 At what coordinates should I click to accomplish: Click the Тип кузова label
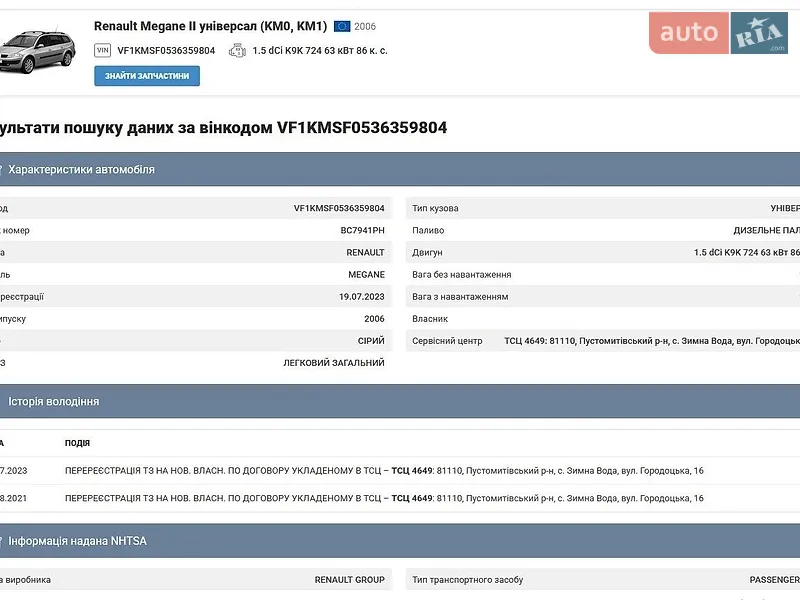[435, 208]
